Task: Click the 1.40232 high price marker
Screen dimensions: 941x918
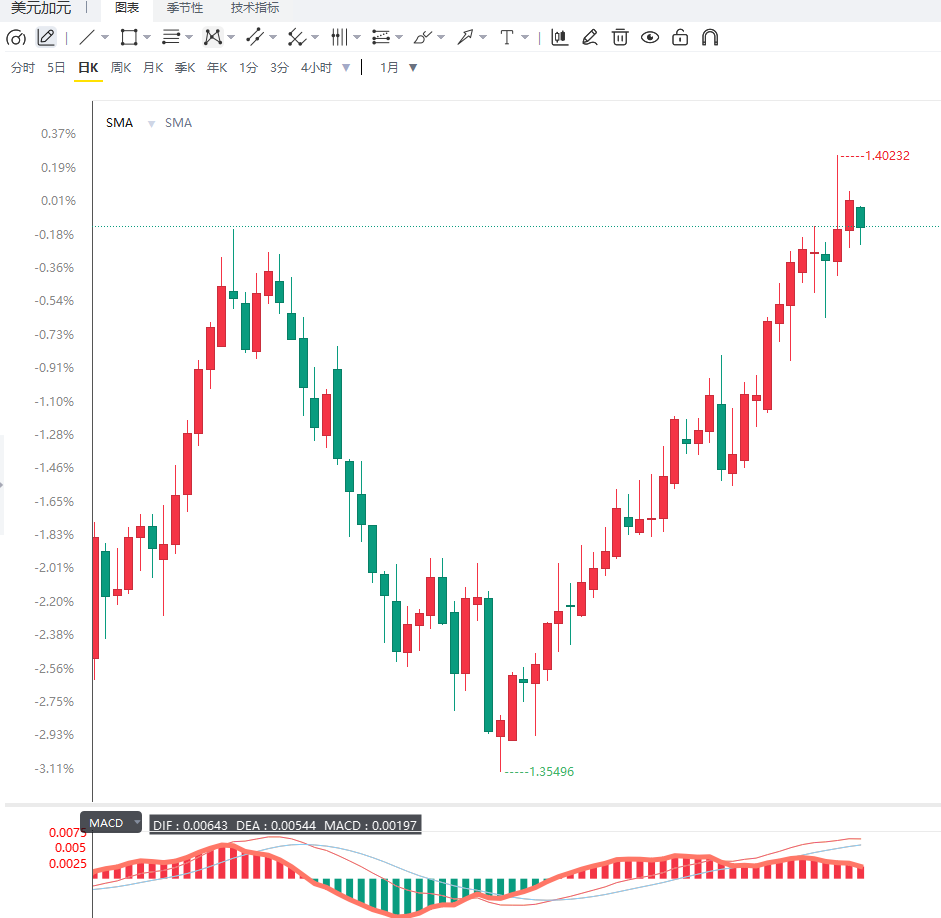Action: (x=887, y=156)
